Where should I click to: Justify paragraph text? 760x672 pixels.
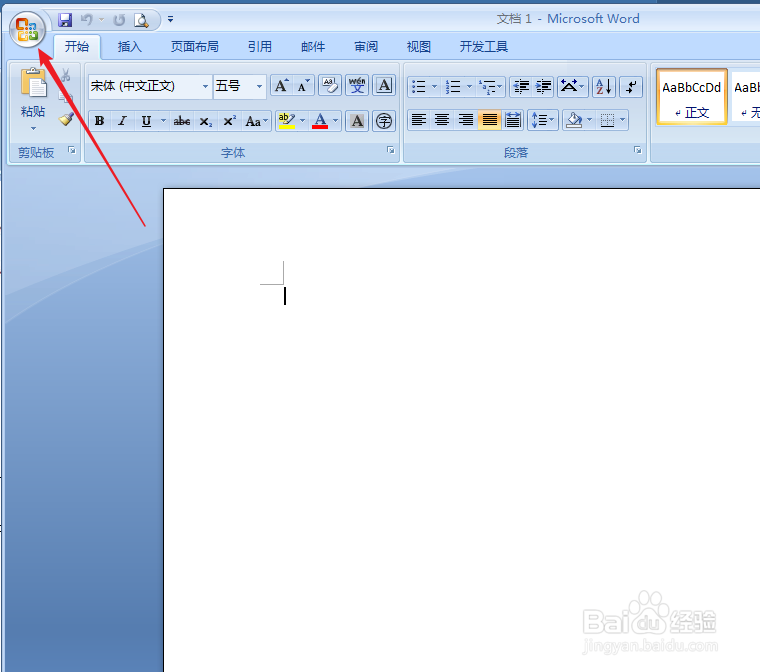(x=489, y=120)
